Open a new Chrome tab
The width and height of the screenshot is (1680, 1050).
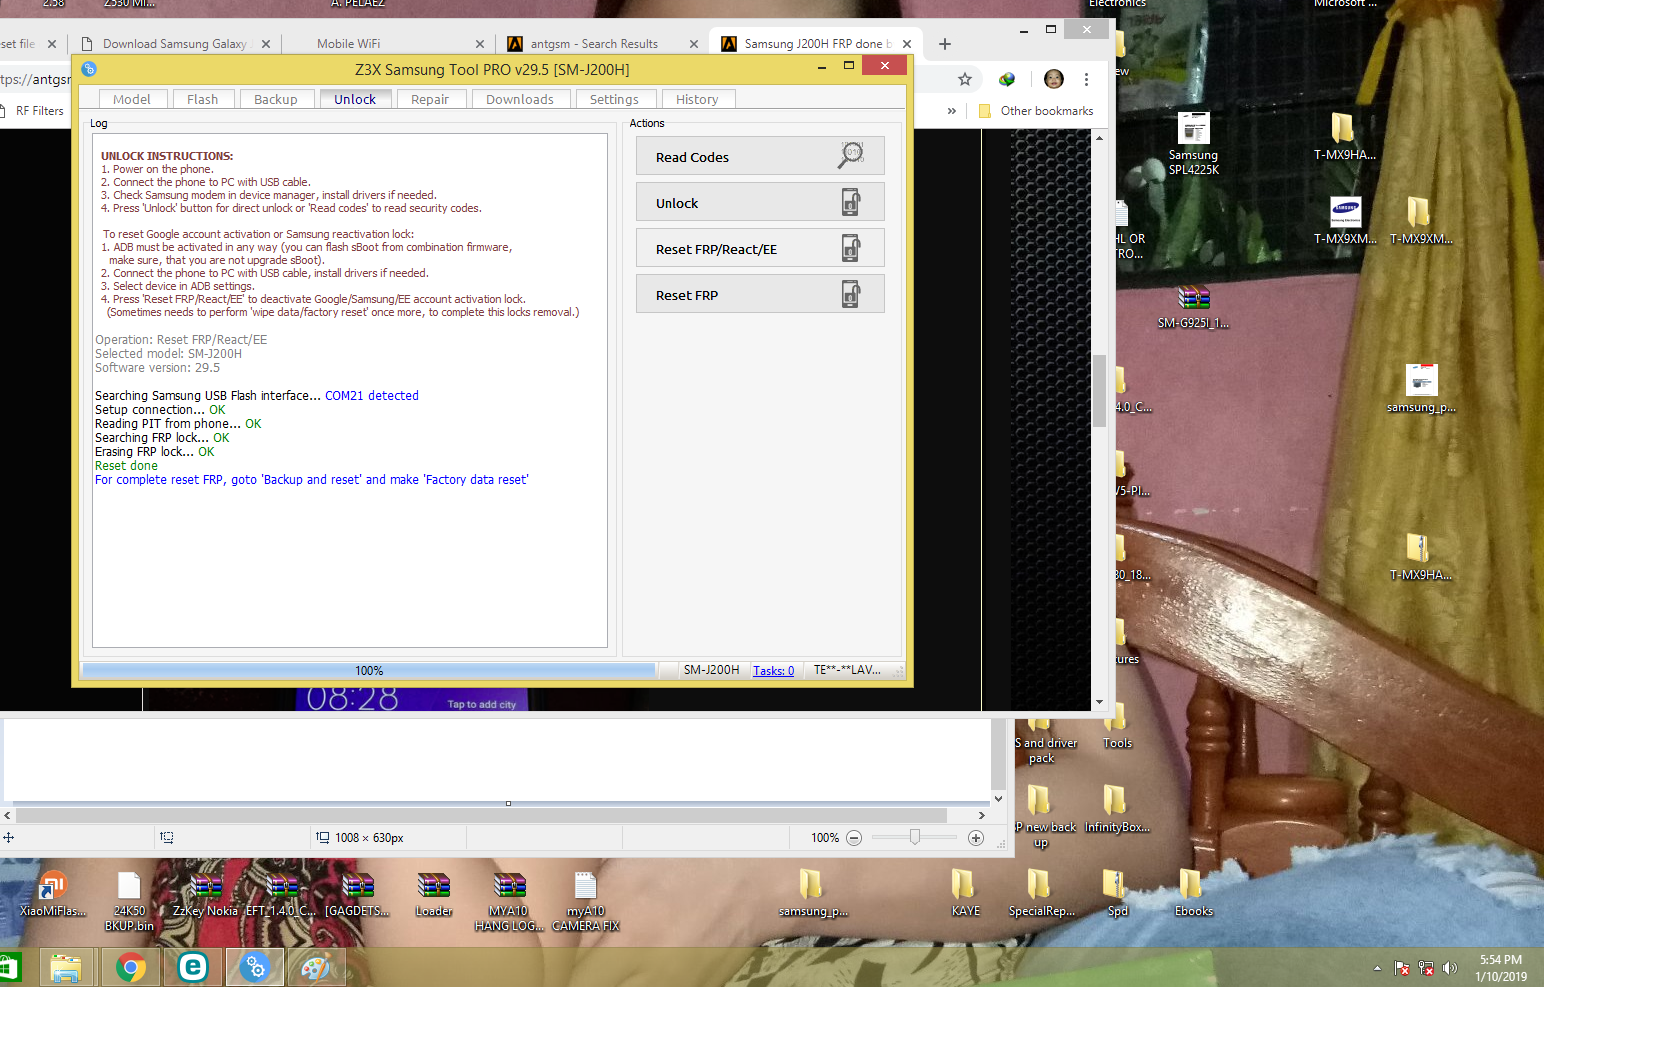point(944,44)
